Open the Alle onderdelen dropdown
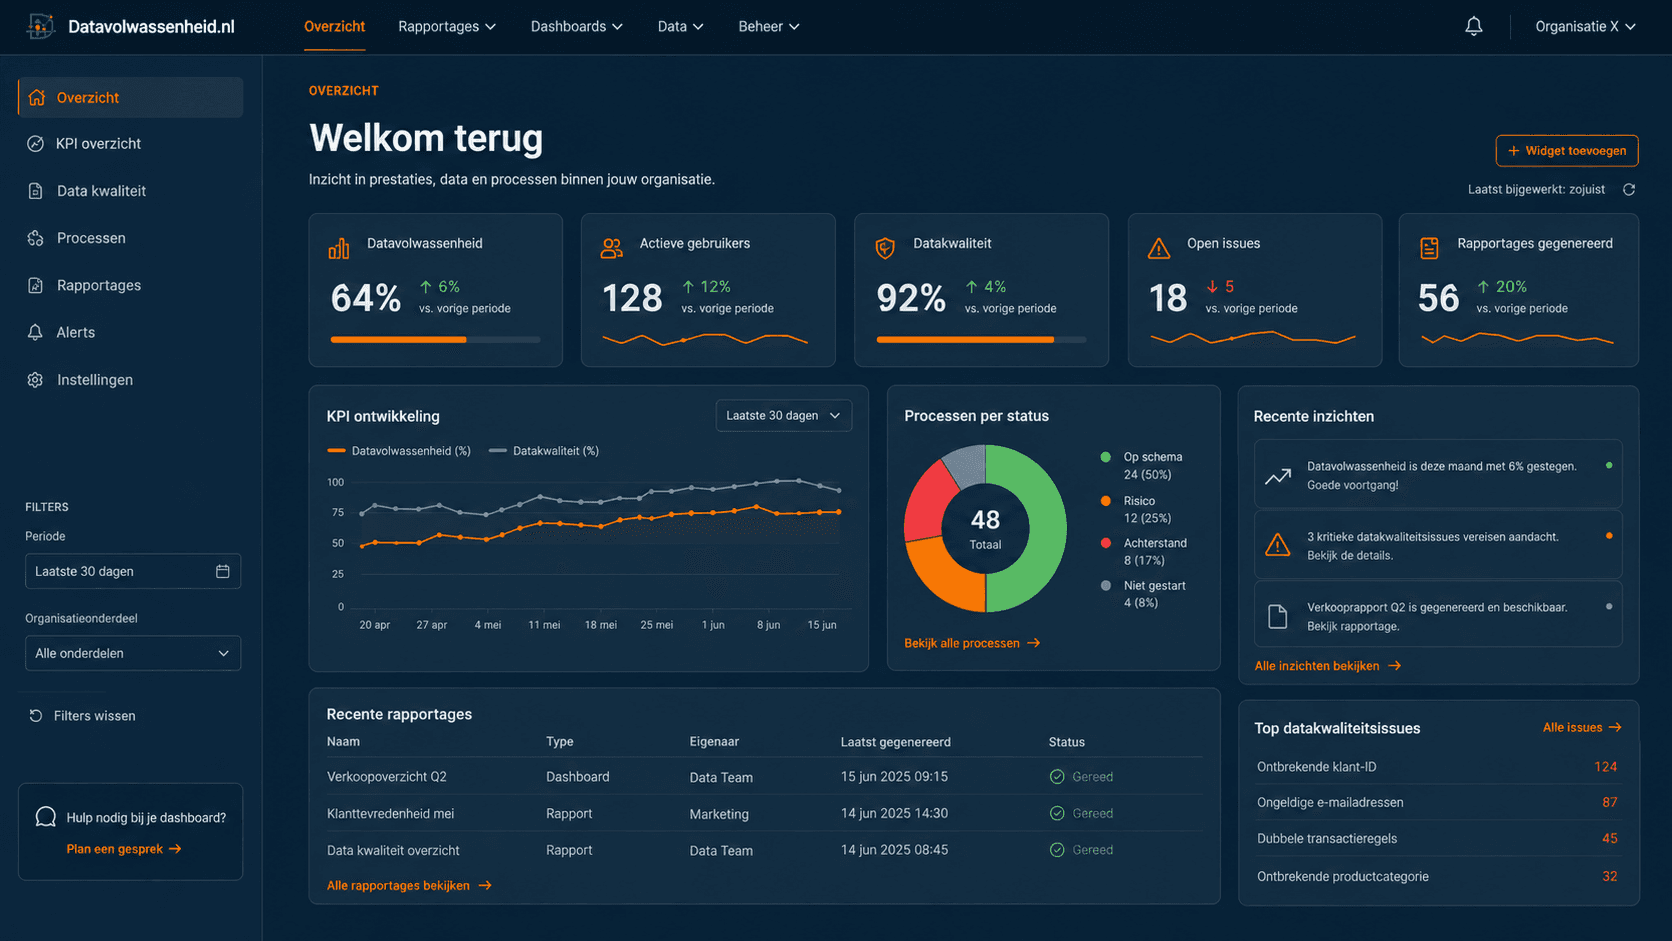1672x941 pixels. (x=133, y=653)
